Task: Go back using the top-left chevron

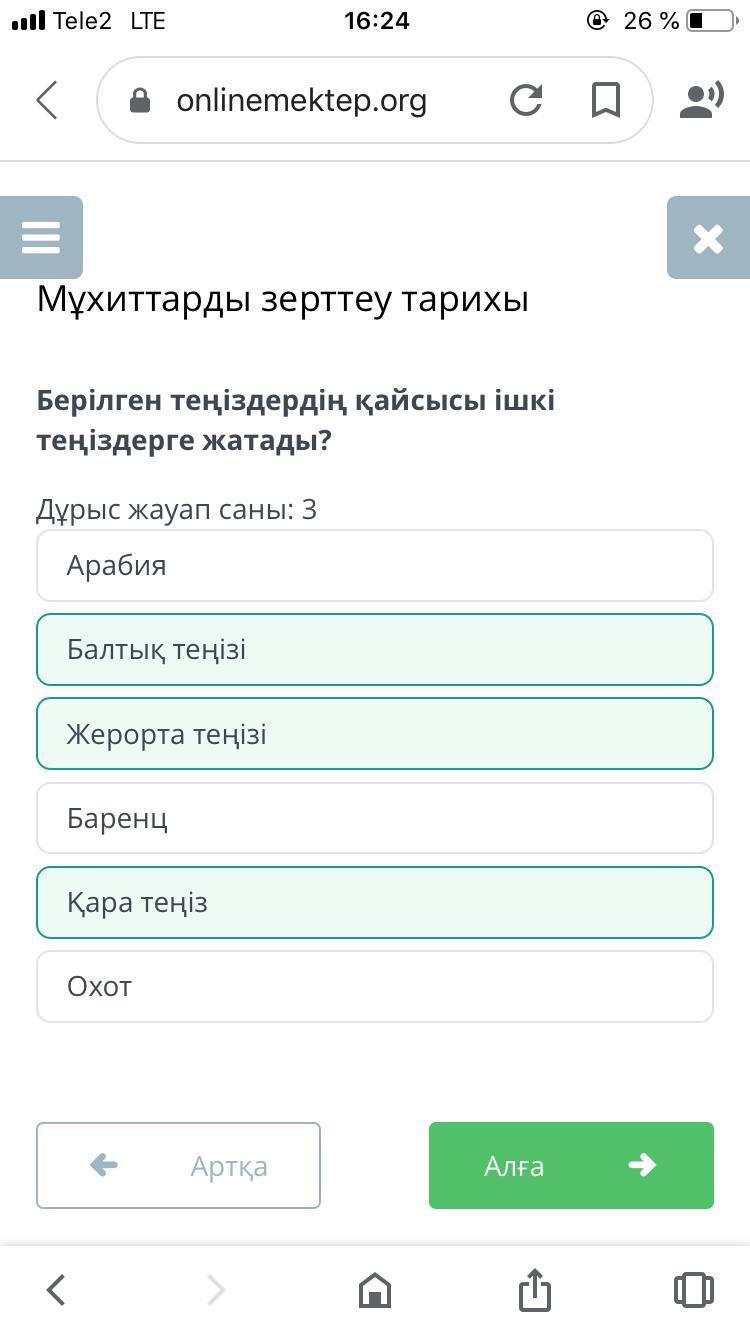Action: [x=47, y=100]
